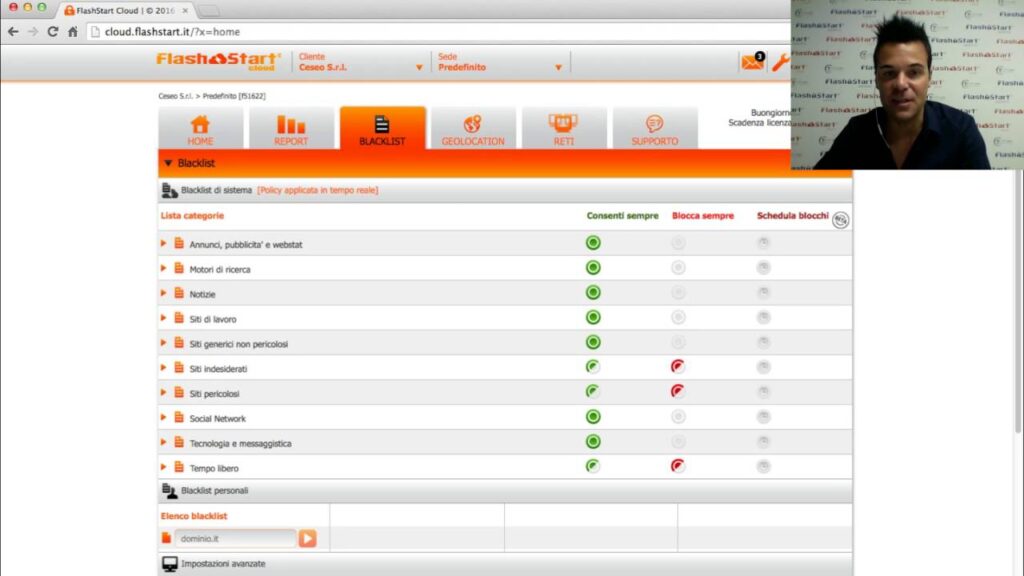This screenshot has height=576, width=1024.
Task: Focus the dominio.it input field
Action: coord(235,538)
